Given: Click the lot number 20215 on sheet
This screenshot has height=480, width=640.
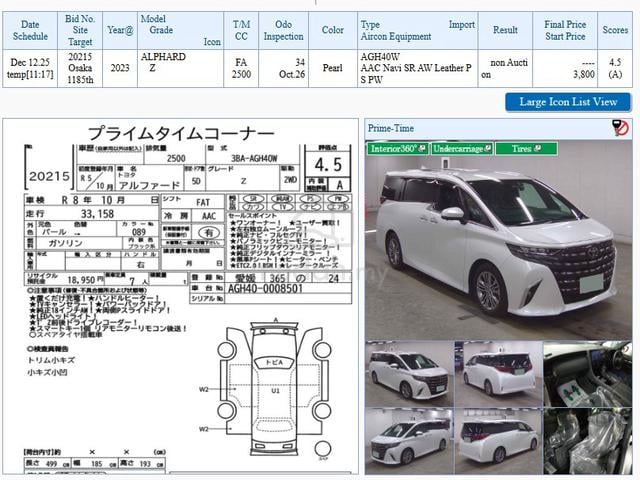Looking at the screenshot, I should coord(49,176).
